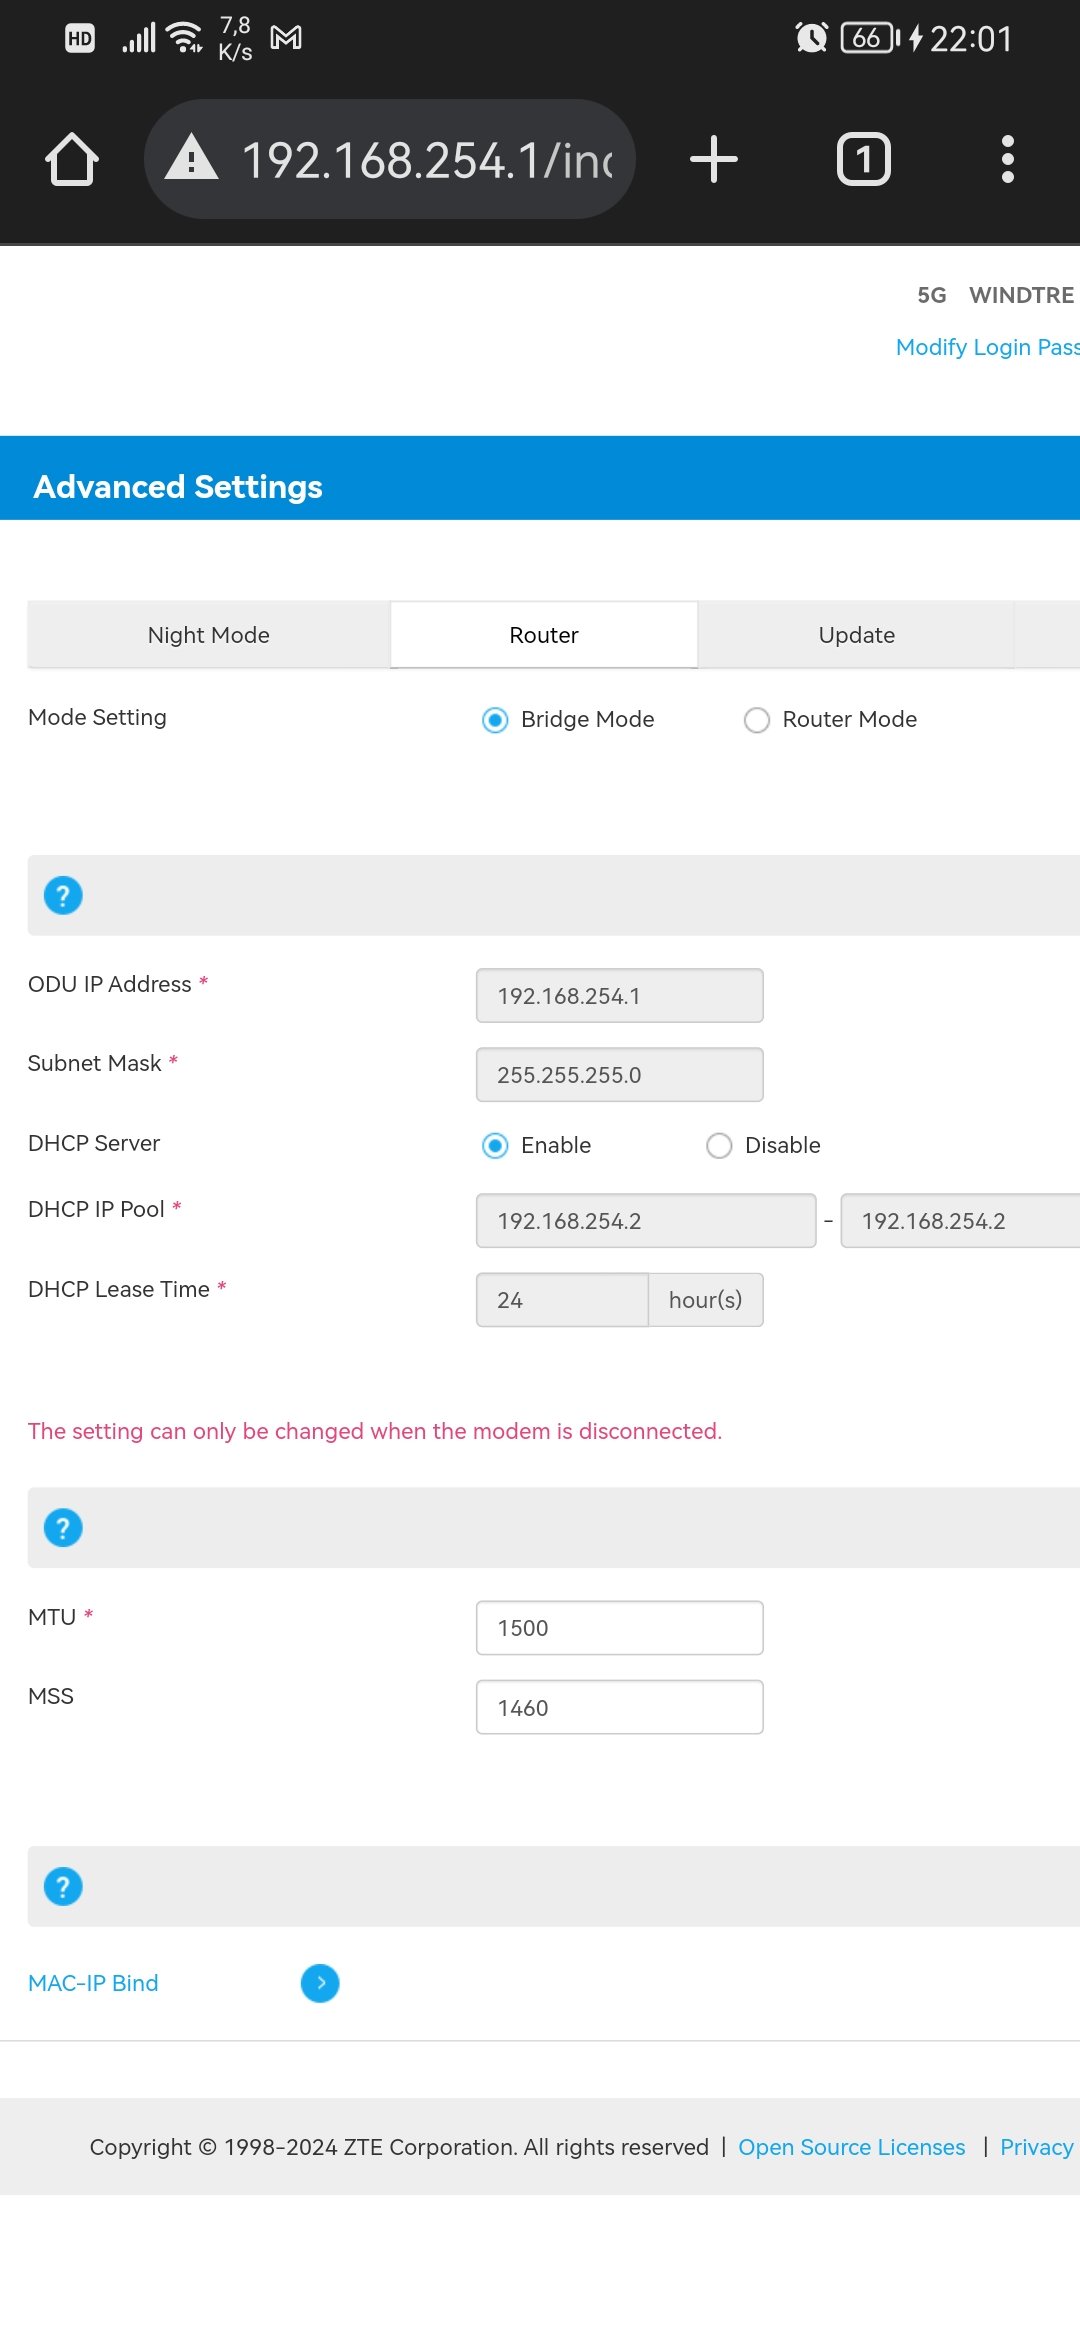The height and width of the screenshot is (2340, 1080).
Task: Open help icon above ODU IP Address
Action: (63, 895)
